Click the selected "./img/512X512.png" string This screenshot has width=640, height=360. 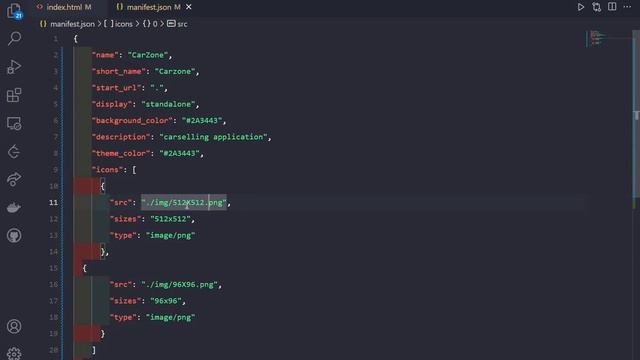[x=184, y=202]
